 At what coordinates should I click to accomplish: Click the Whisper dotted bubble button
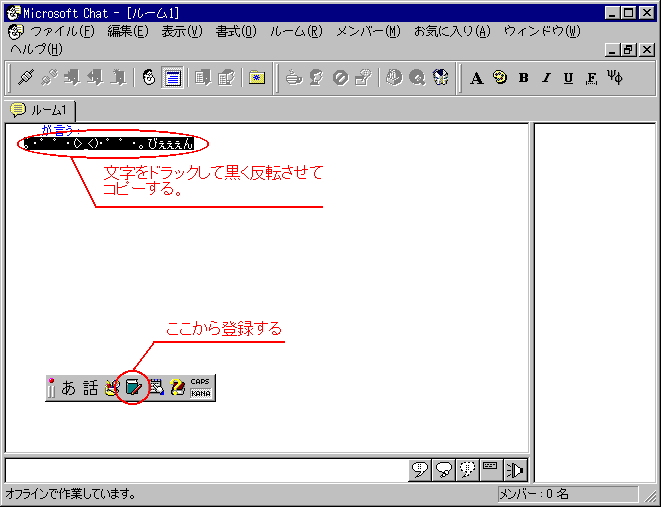pyautogui.click(x=468, y=470)
